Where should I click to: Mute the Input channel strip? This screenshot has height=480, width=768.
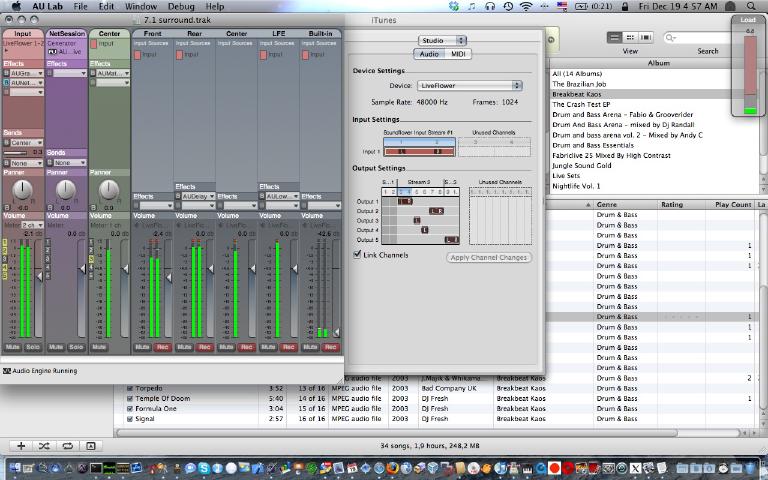pyautogui.click(x=13, y=347)
